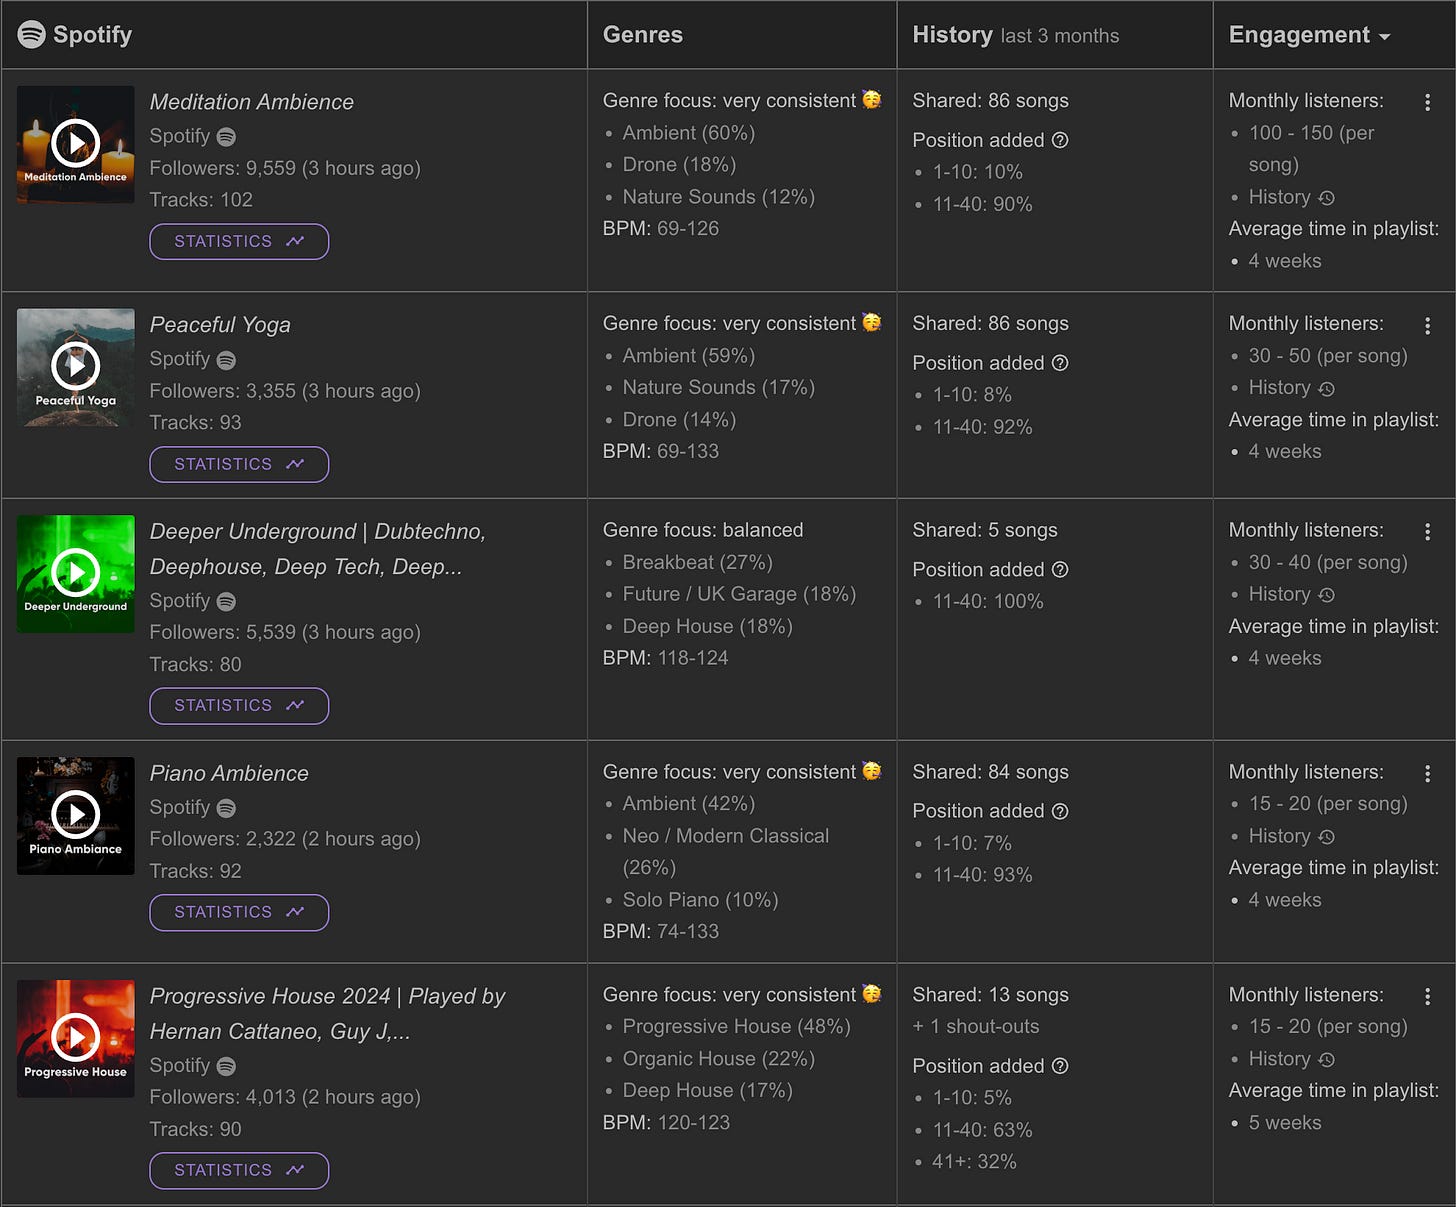This screenshot has width=1456, height=1207.
Task: Play the Progressive House playlist cover
Action: tap(76, 1038)
